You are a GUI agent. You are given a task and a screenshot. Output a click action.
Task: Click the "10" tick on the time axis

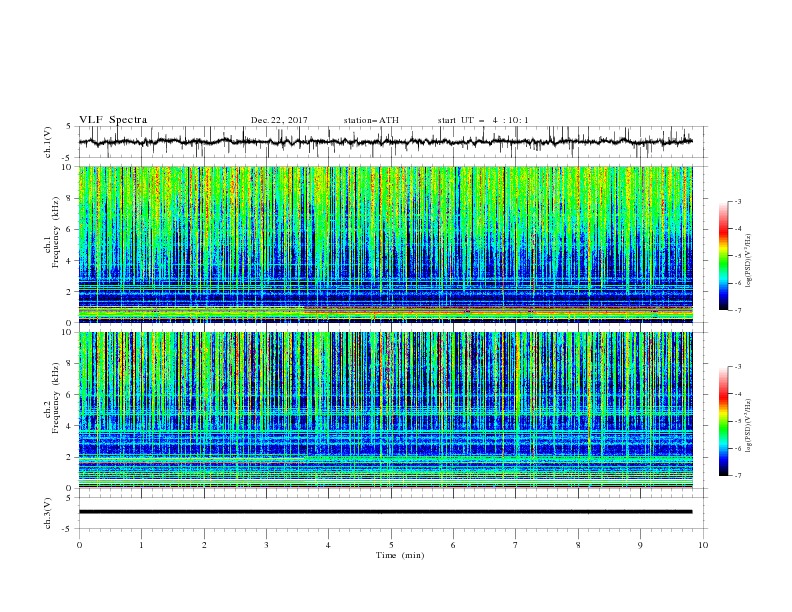703,545
